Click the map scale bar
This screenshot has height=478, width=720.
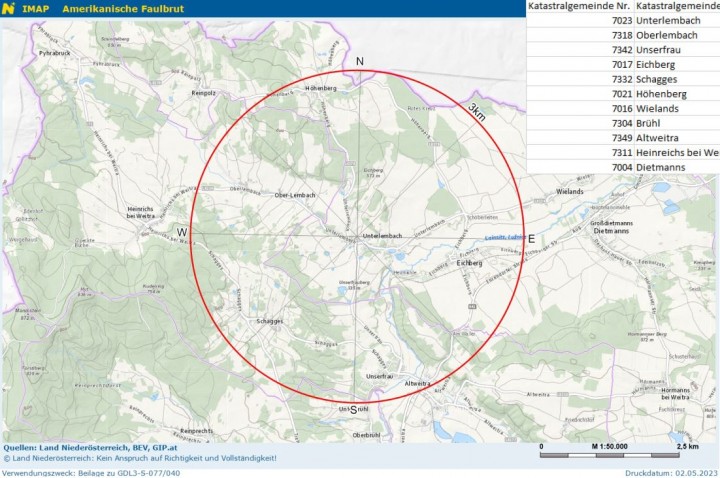tap(610, 456)
